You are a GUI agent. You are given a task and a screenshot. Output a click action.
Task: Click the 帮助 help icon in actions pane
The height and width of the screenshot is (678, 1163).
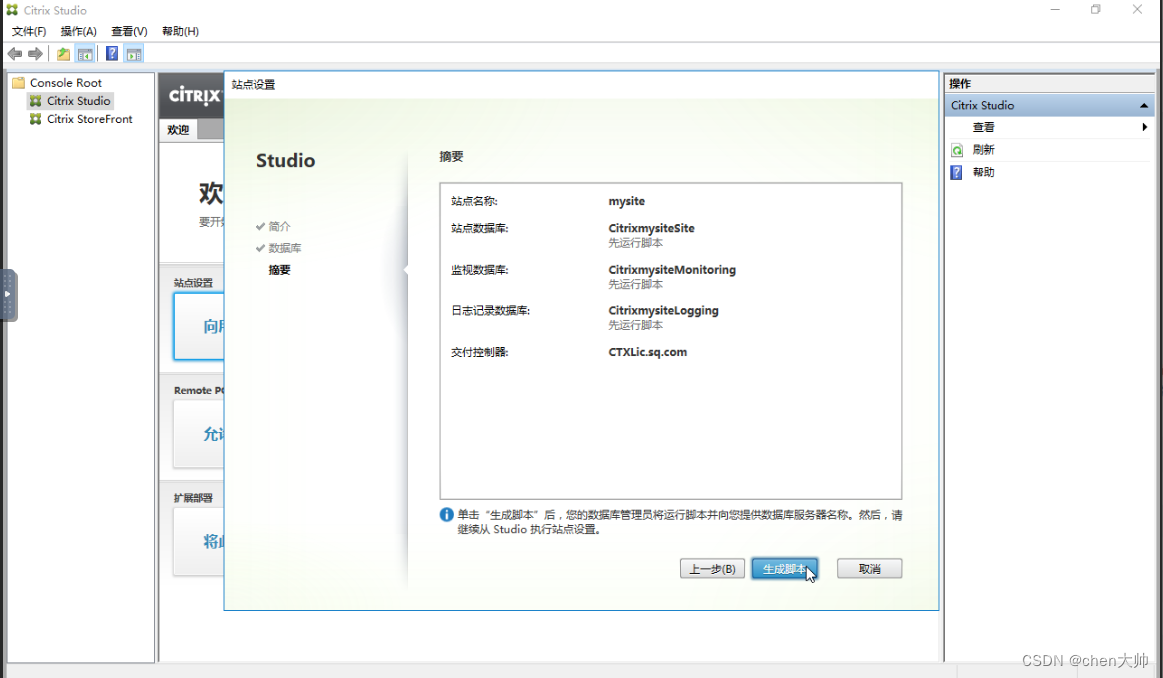[957, 172]
